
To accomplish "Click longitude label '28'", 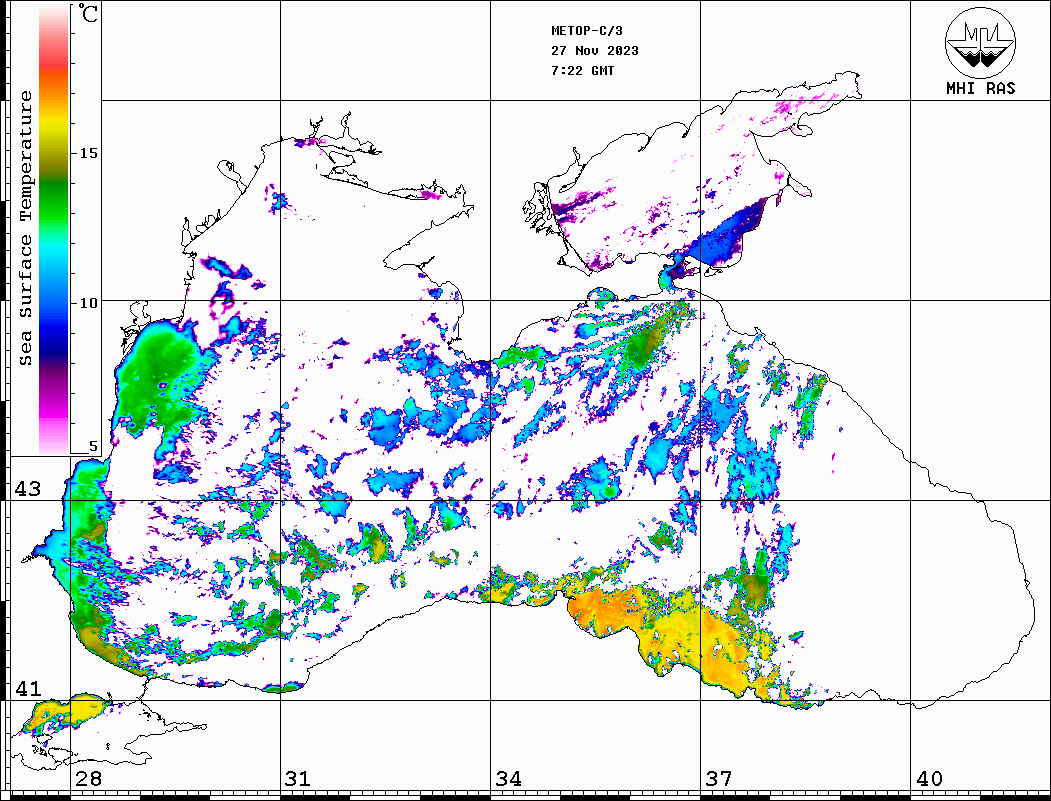I will tap(88, 779).
